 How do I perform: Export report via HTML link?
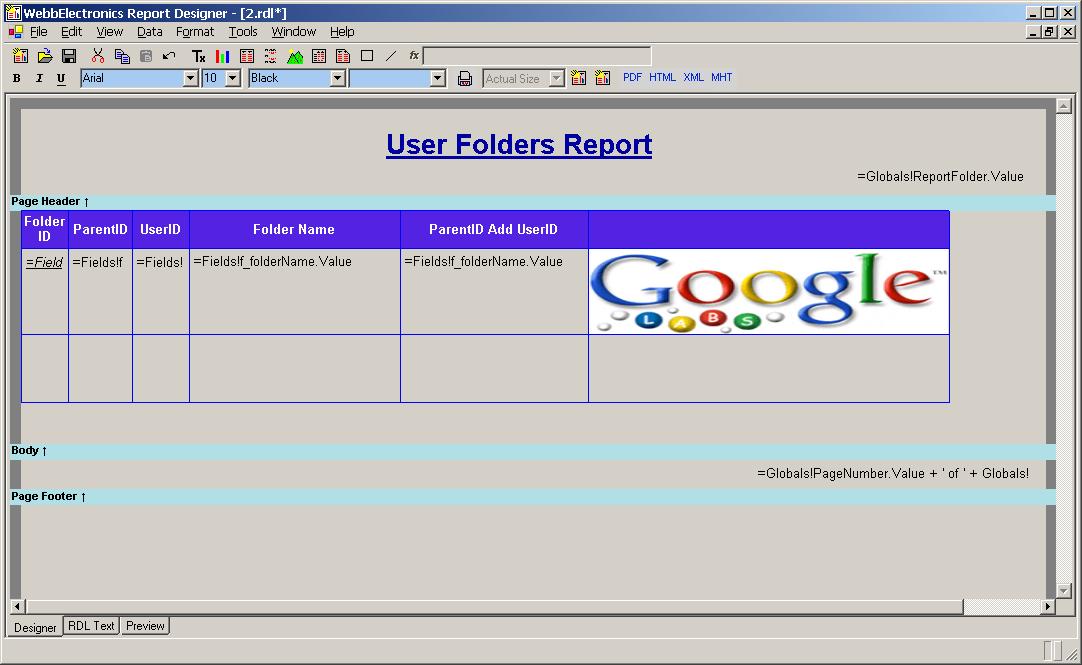click(662, 77)
